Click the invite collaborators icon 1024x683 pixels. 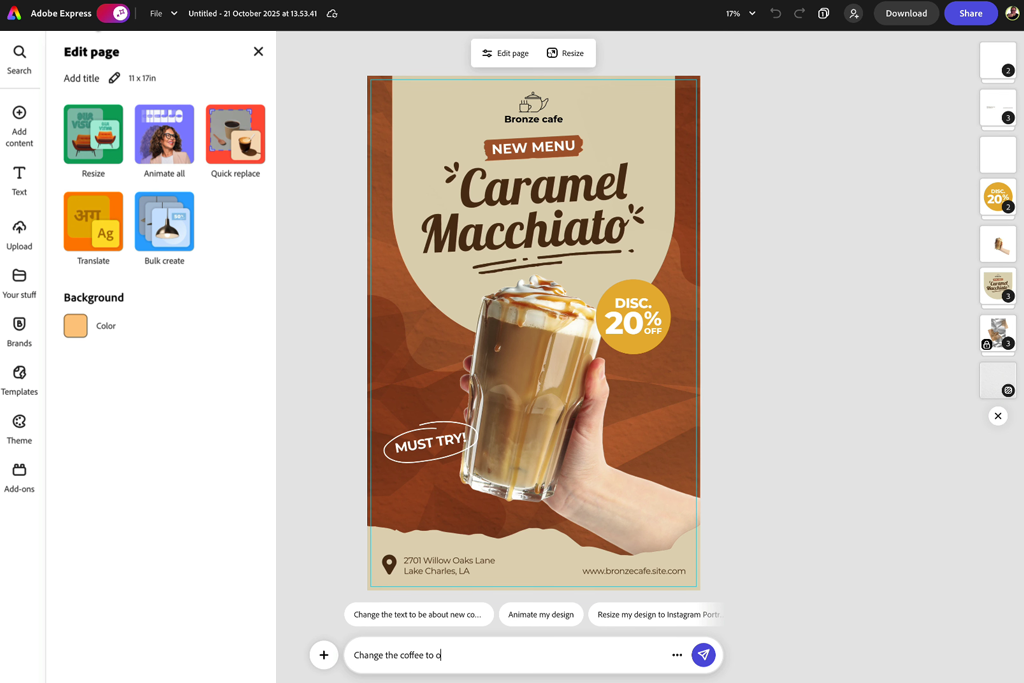point(854,13)
